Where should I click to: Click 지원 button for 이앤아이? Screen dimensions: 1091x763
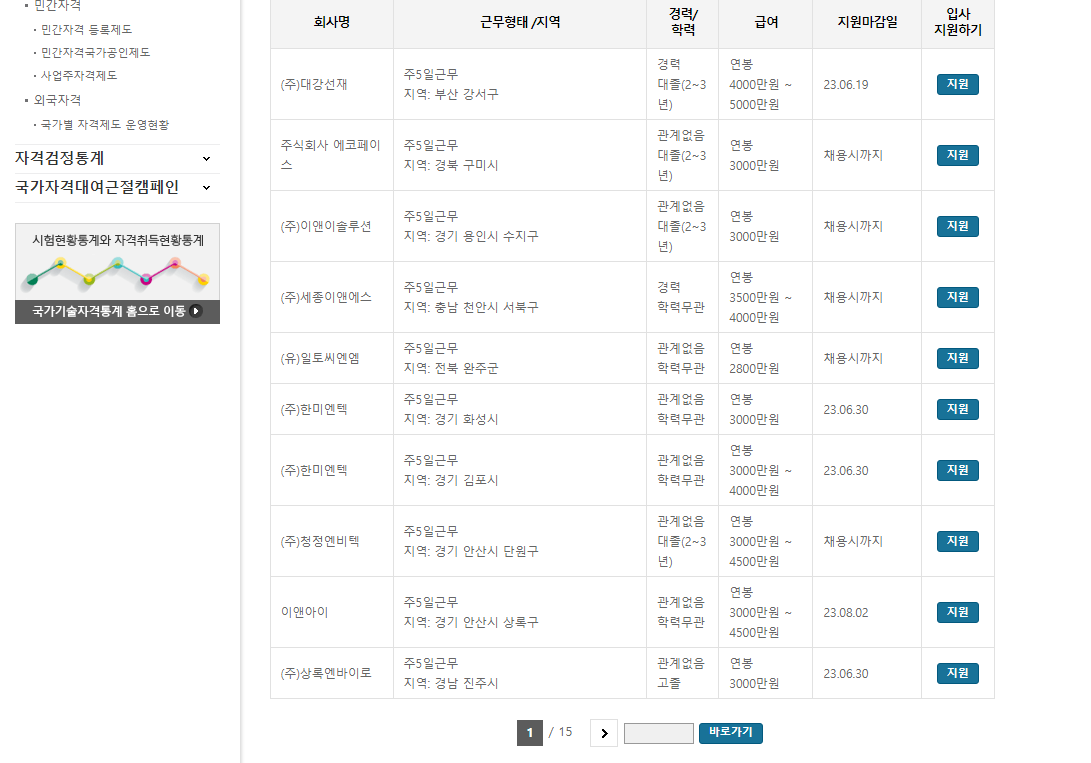[x=956, y=610]
